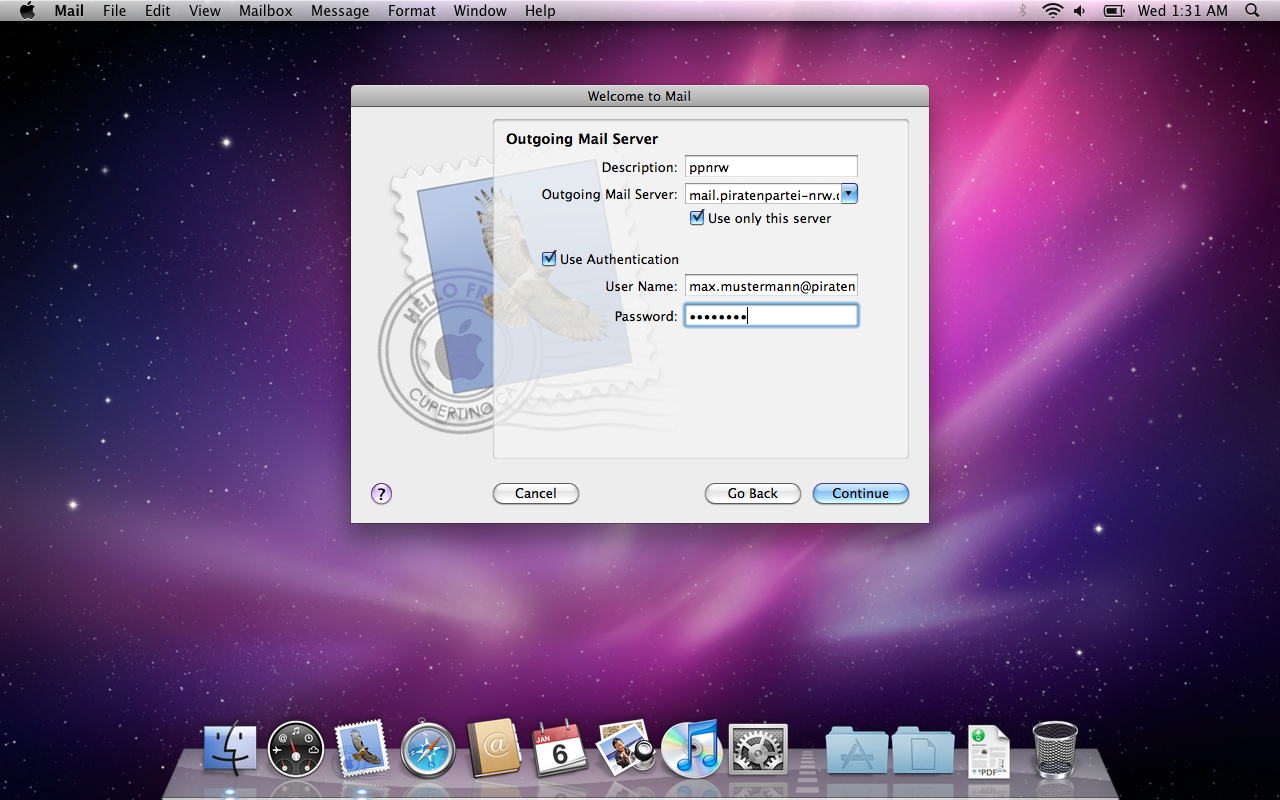Open Address Book in the Dock
The width and height of the screenshot is (1280, 800).
click(494, 749)
